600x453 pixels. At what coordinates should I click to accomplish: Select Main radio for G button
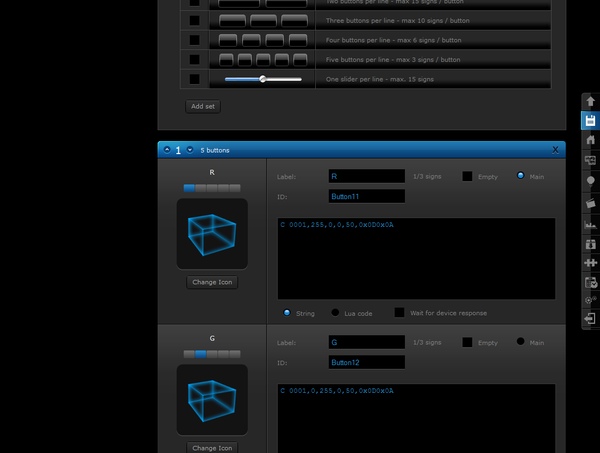pos(520,341)
